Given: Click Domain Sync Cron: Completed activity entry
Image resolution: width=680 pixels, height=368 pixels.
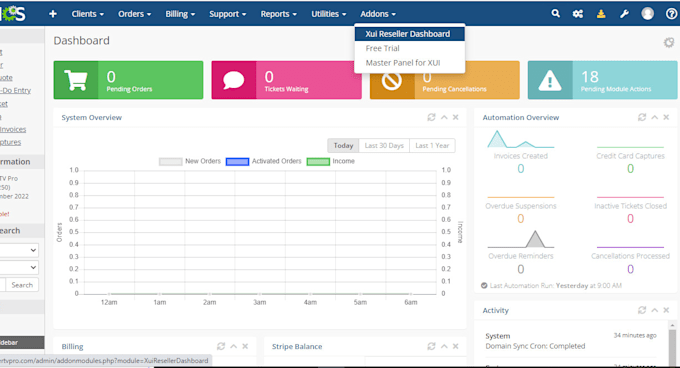Looking at the screenshot, I should click(x=535, y=346).
